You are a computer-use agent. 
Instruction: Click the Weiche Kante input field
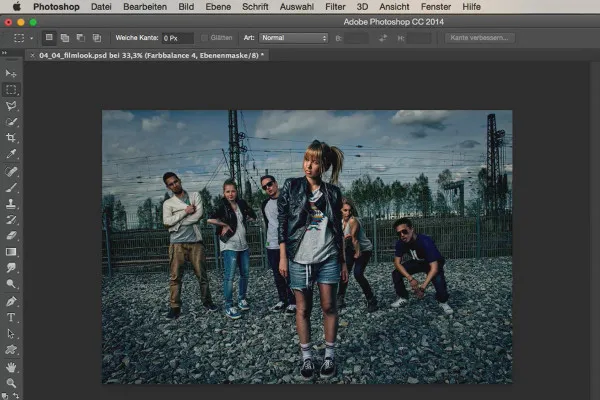[x=178, y=38]
